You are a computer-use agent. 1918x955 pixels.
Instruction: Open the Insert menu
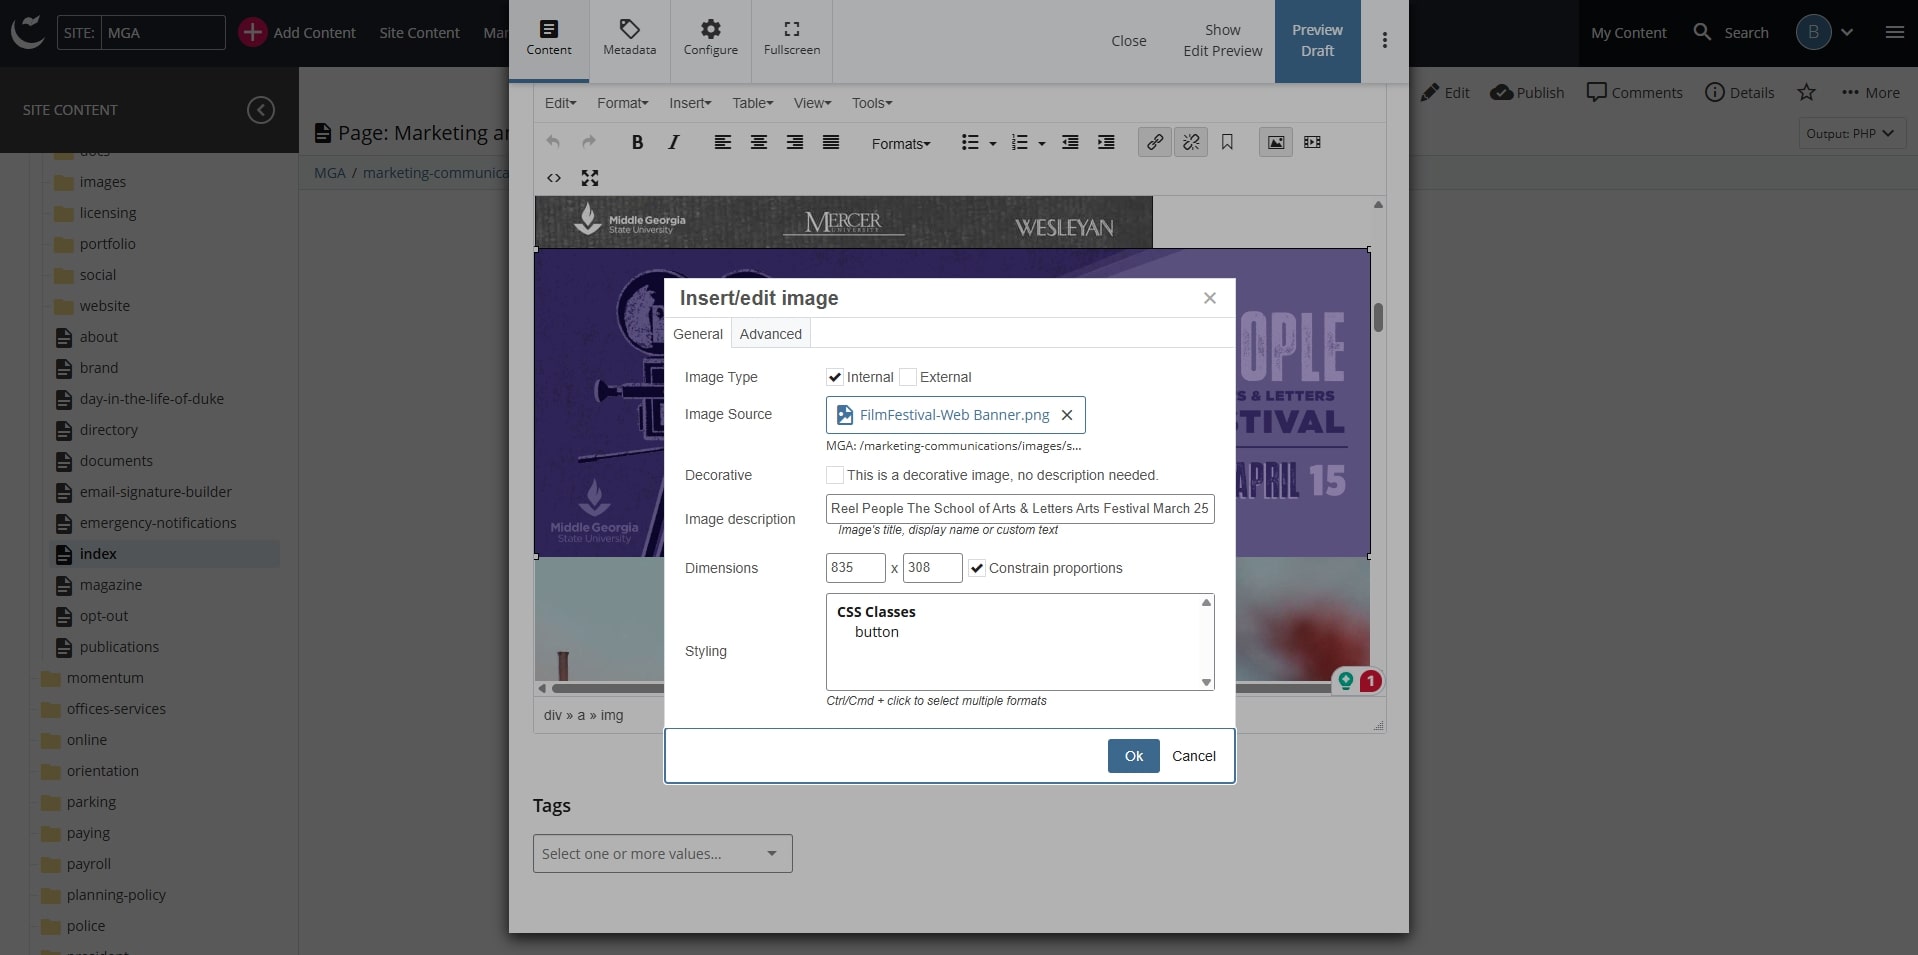(x=690, y=103)
